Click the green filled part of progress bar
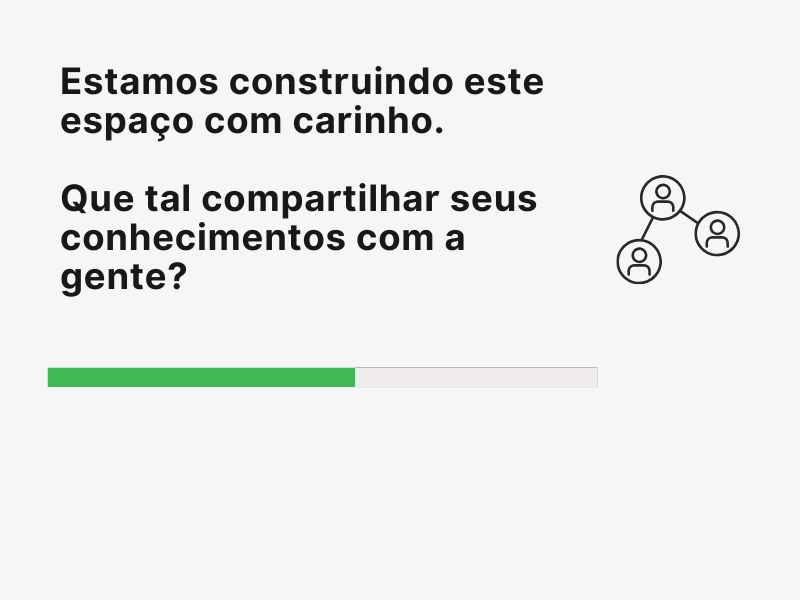The width and height of the screenshot is (800, 600). click(202, 378)
